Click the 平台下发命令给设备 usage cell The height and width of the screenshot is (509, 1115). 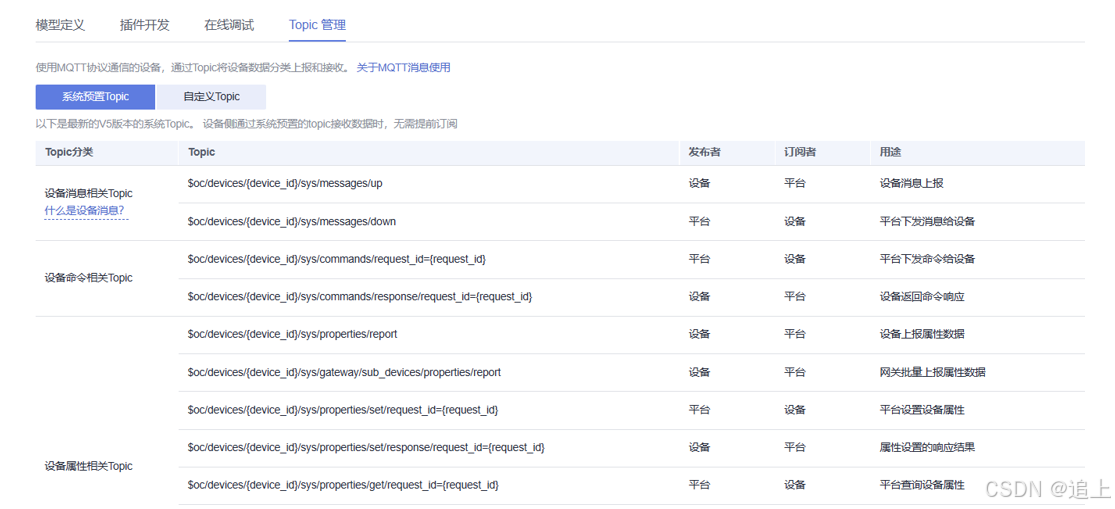927,259
